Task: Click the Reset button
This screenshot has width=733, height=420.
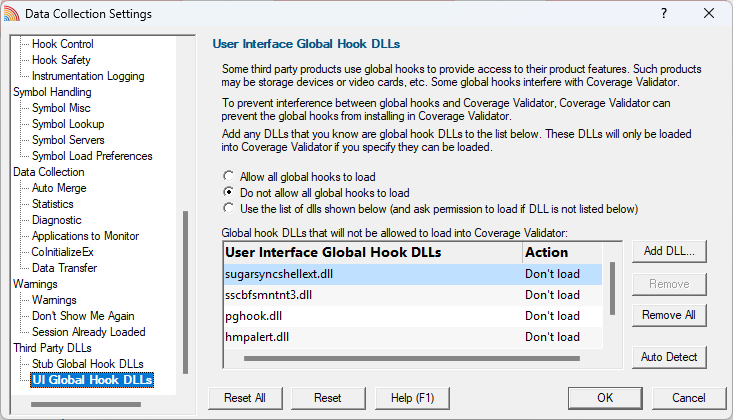Action: [x=328, y=398]
